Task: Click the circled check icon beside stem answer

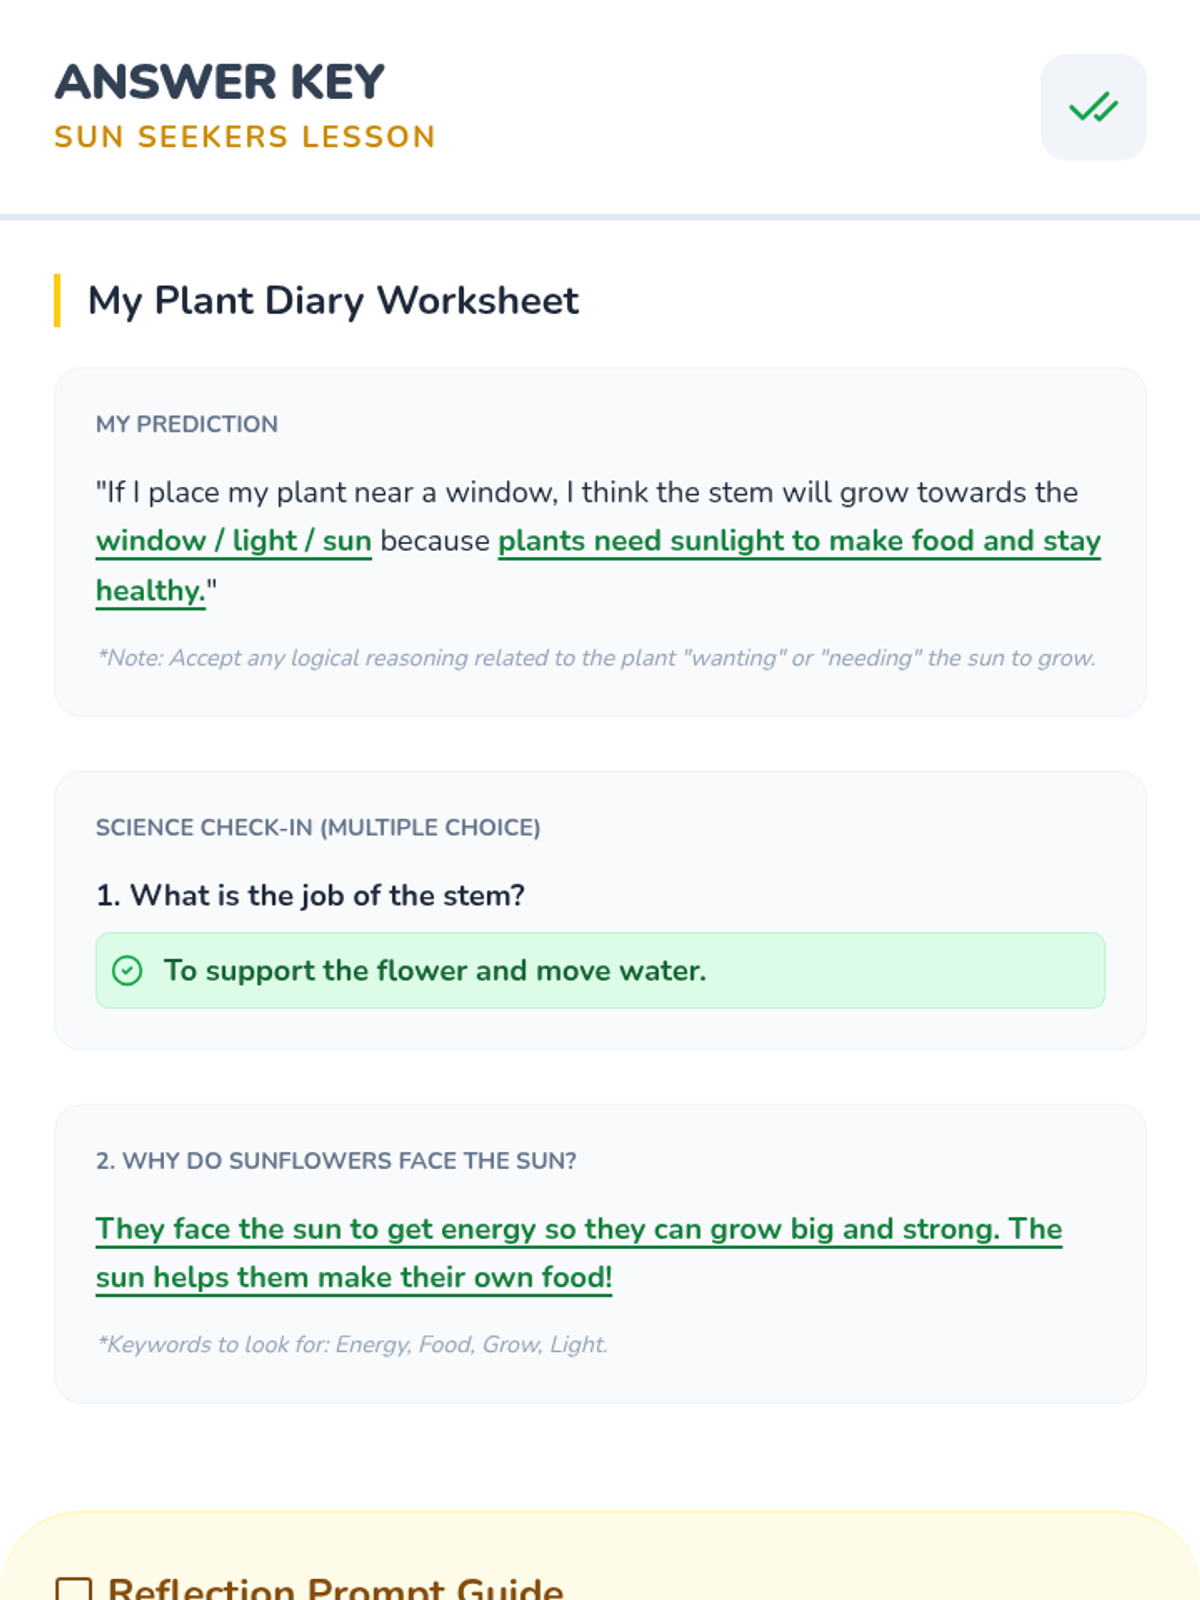Action: (x=127, y=971)
